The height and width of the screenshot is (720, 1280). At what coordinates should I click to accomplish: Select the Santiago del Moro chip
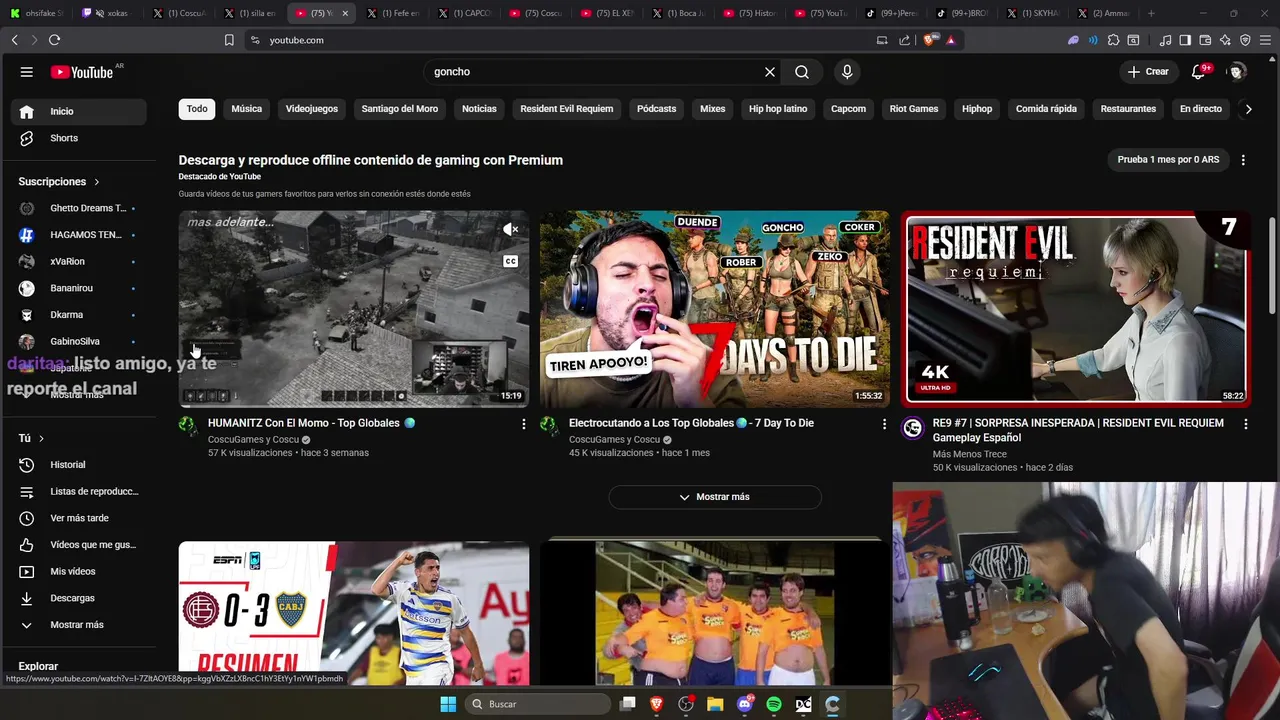click(x=400, y=109)
